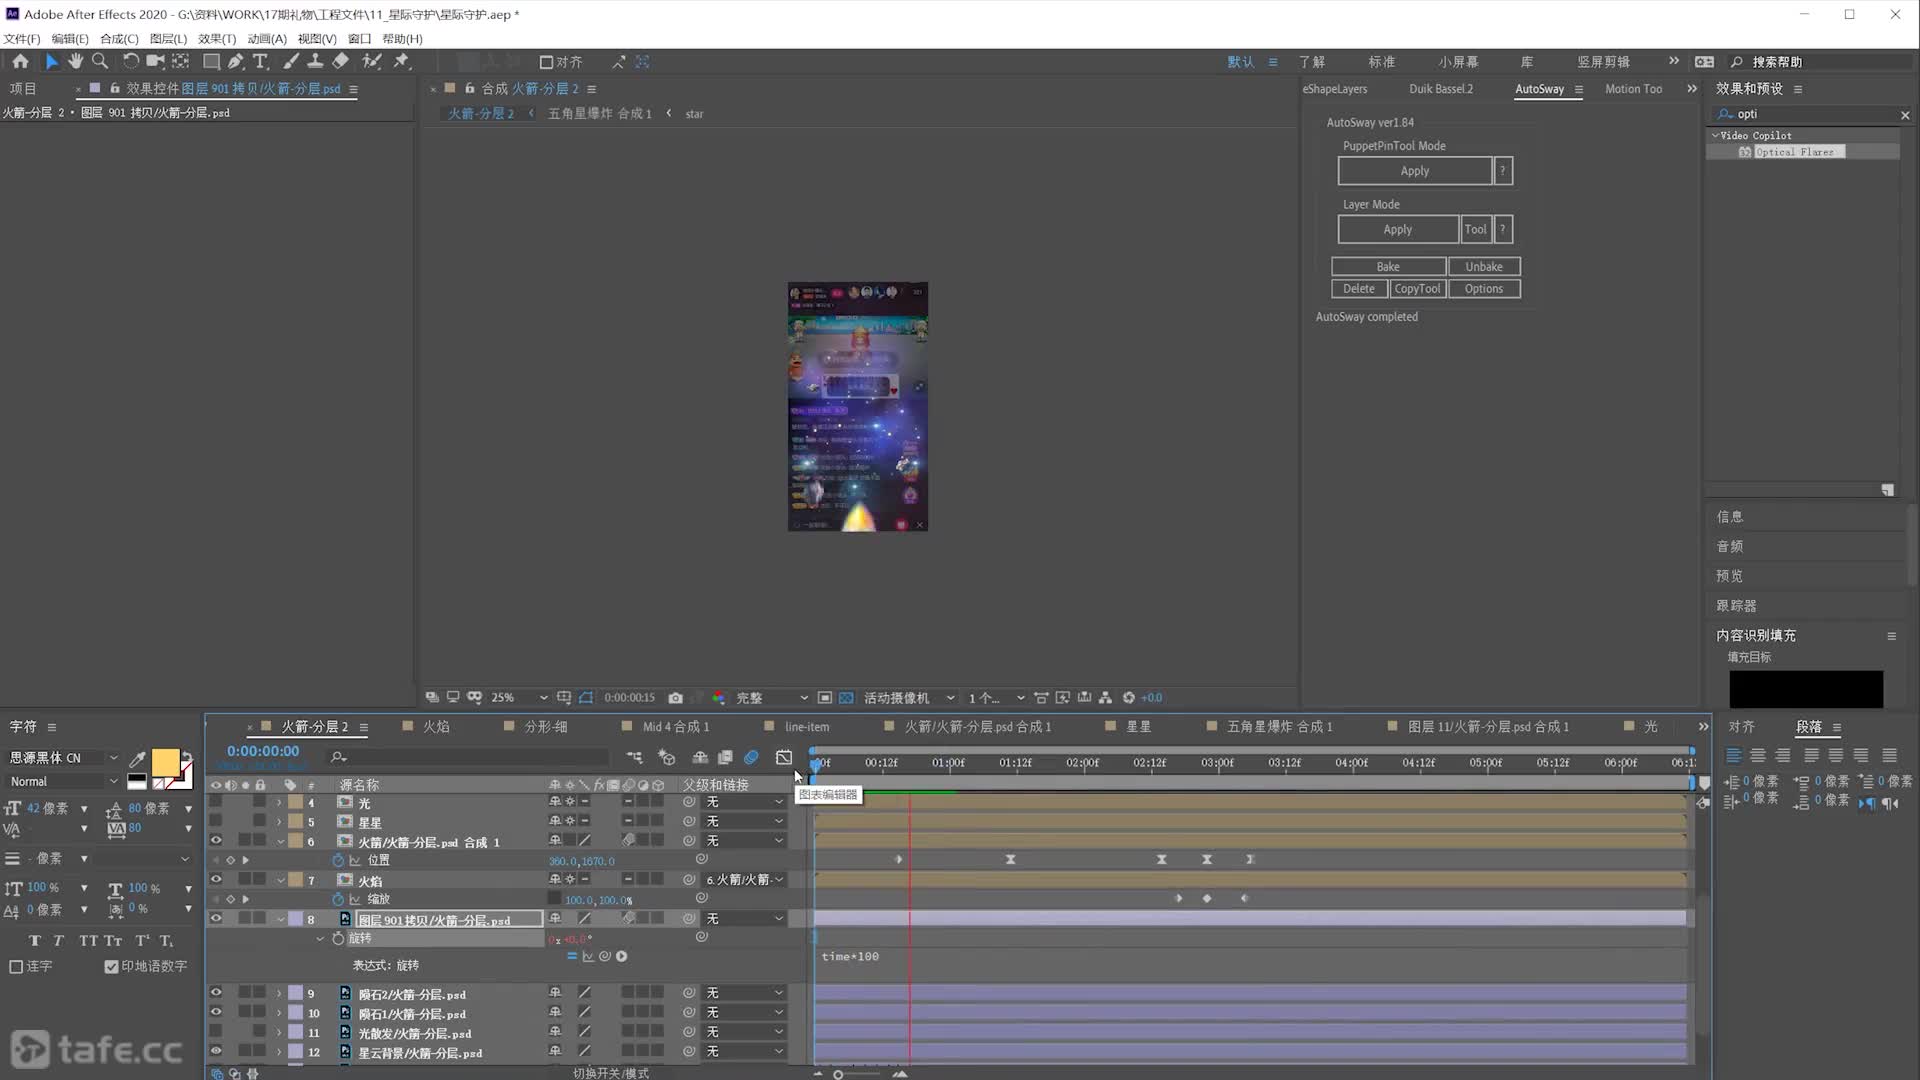The image size is (1920, 1080).
Task: Open the Graph Editor in the timeline
Action: (x=784, y=757)
